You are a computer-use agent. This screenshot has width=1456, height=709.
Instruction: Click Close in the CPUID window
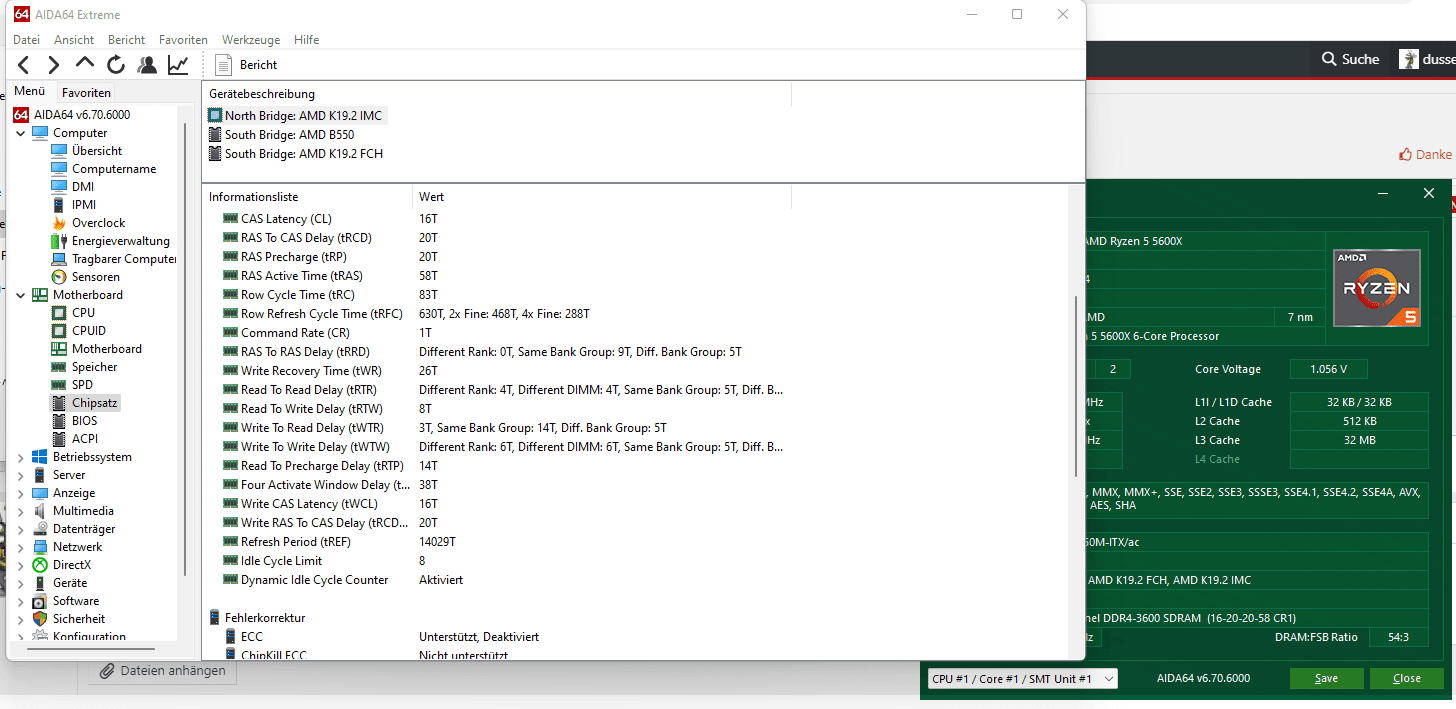coord(1406,678)
